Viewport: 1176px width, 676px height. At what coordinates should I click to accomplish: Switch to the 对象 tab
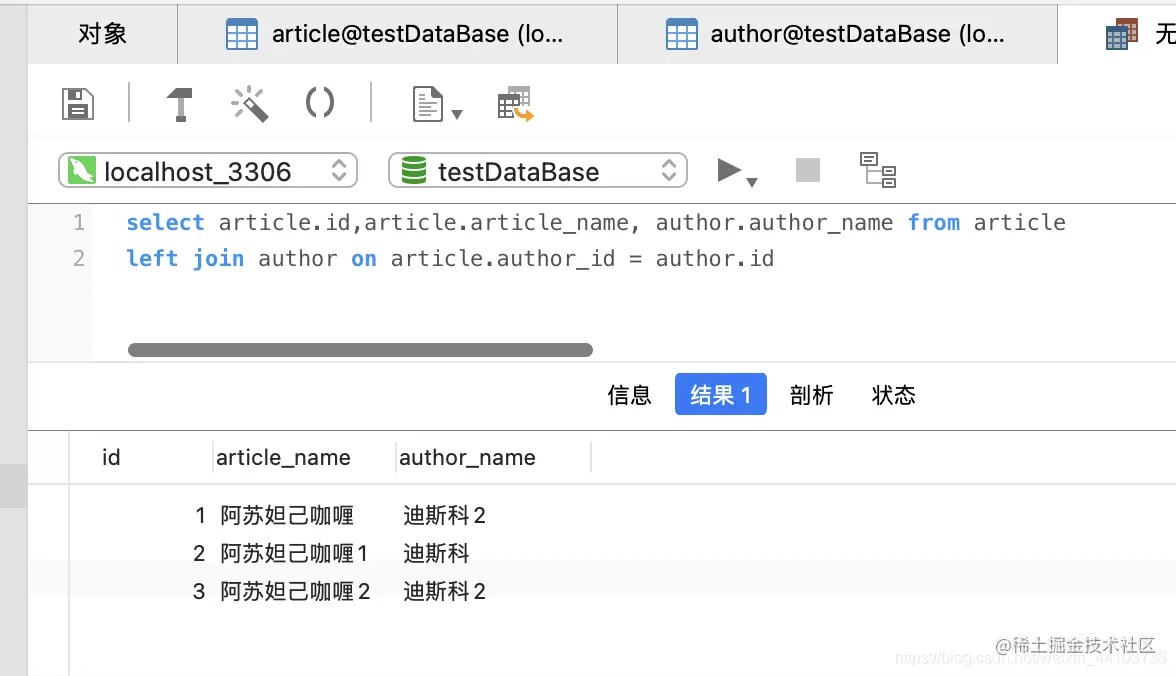pyautogui.click(x=103, y=34)
